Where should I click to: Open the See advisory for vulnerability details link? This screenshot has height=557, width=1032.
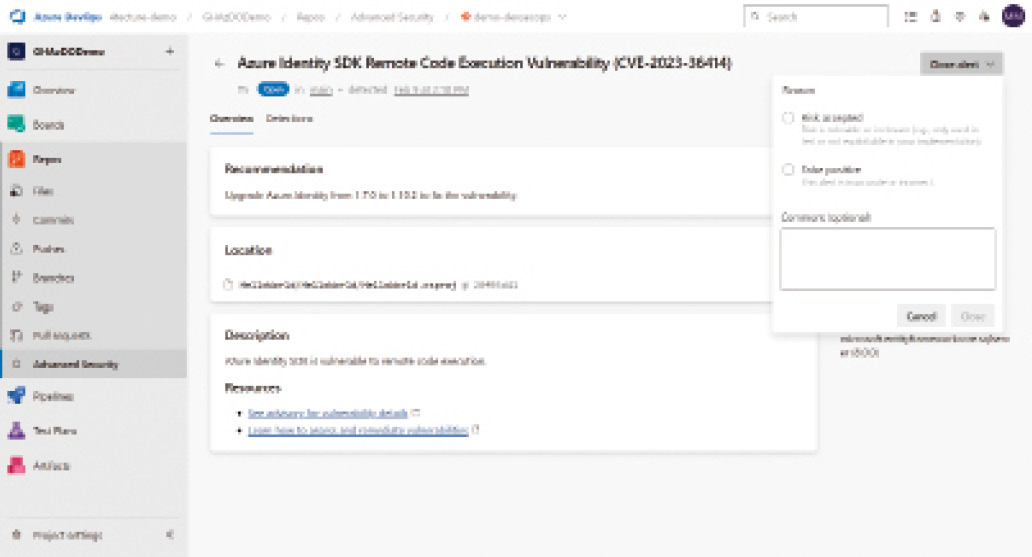click(x=328, y=413)
